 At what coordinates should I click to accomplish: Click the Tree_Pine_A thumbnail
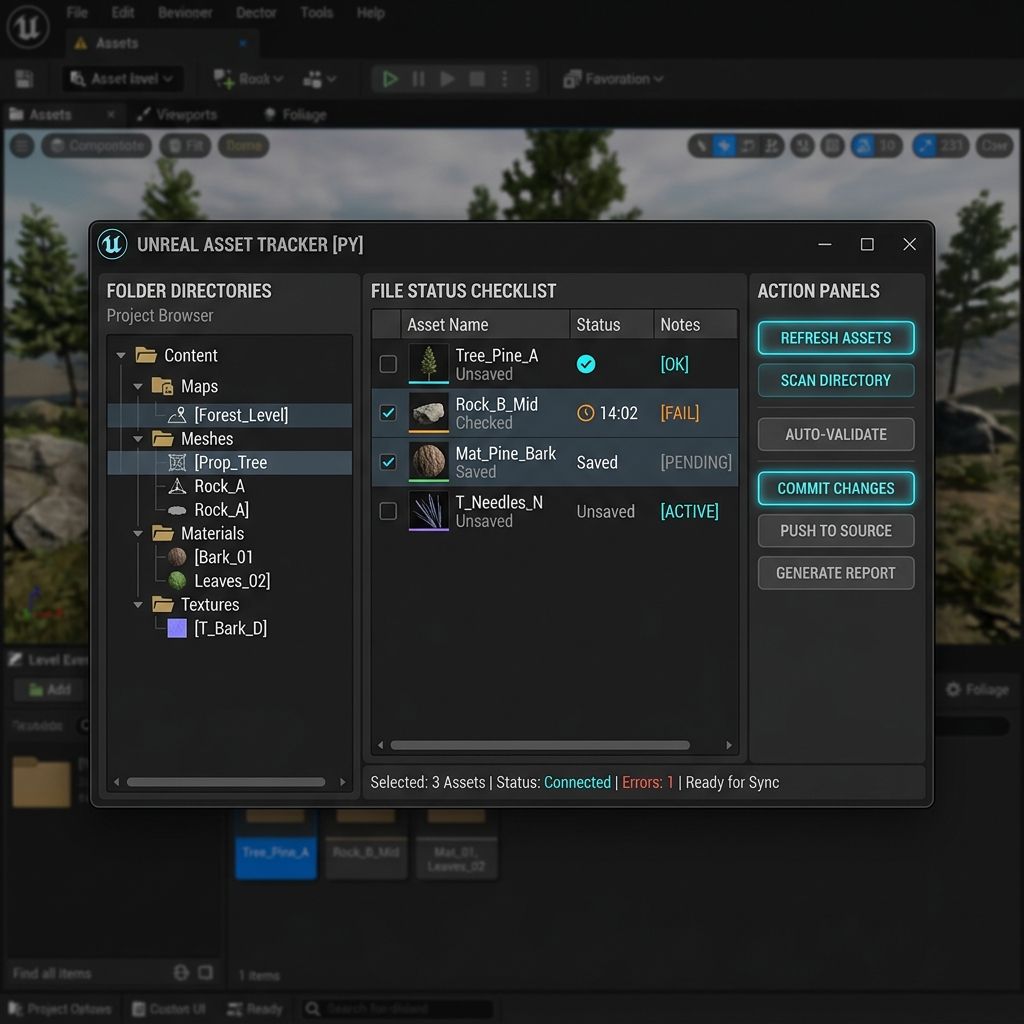pos(428,364)
